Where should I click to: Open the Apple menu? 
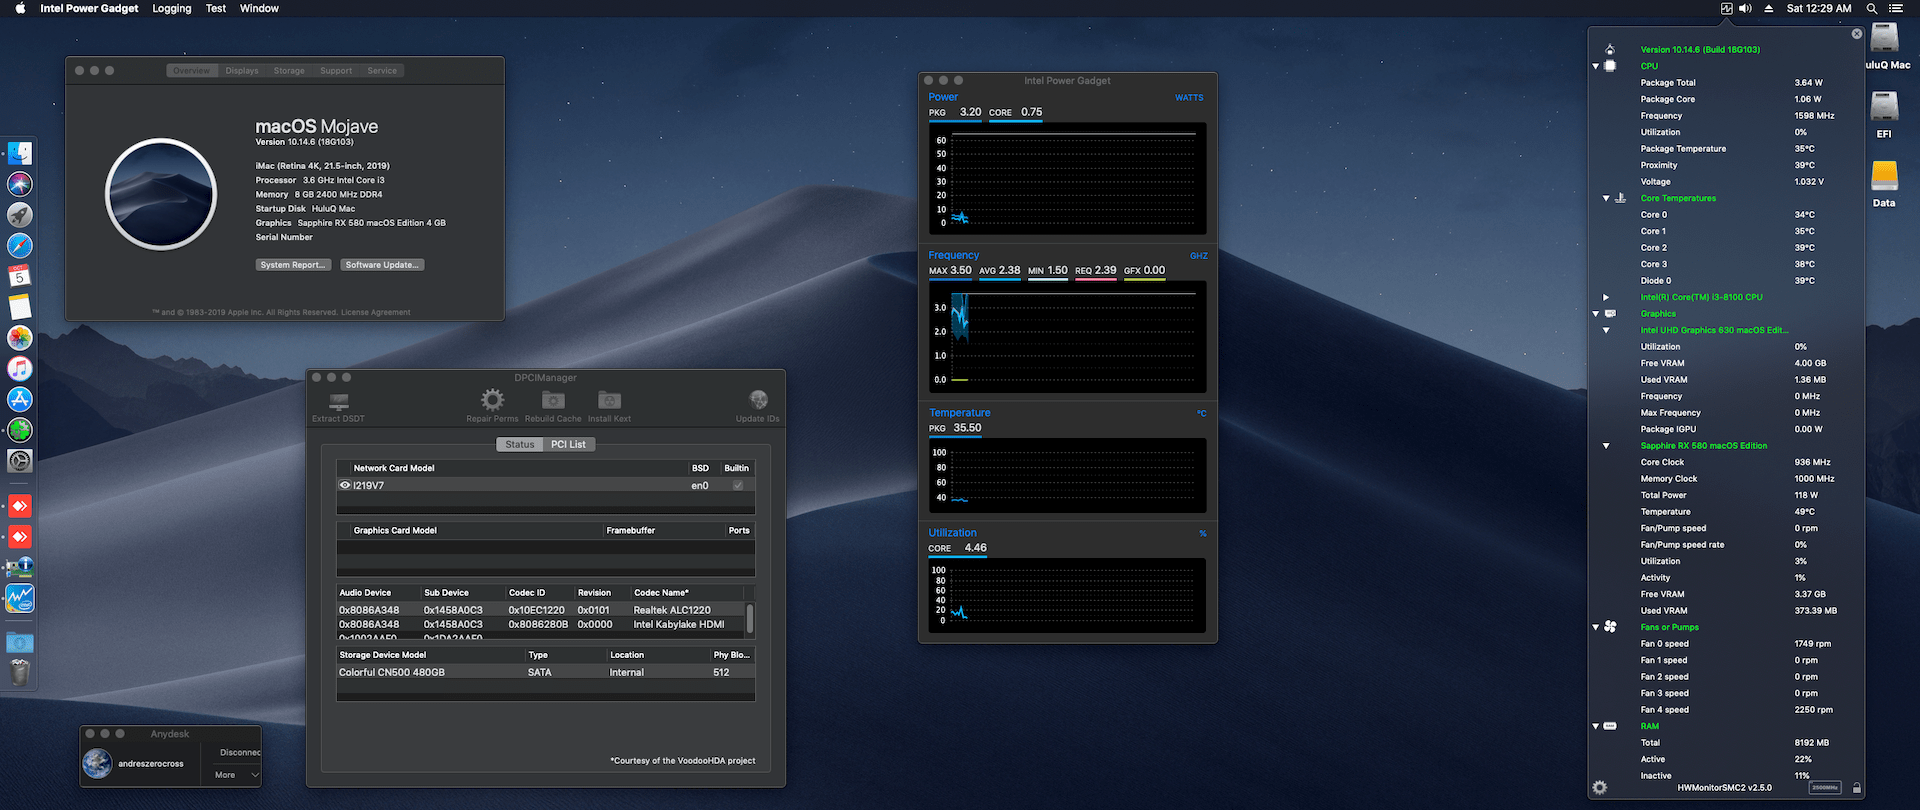(x=20, y=8)
